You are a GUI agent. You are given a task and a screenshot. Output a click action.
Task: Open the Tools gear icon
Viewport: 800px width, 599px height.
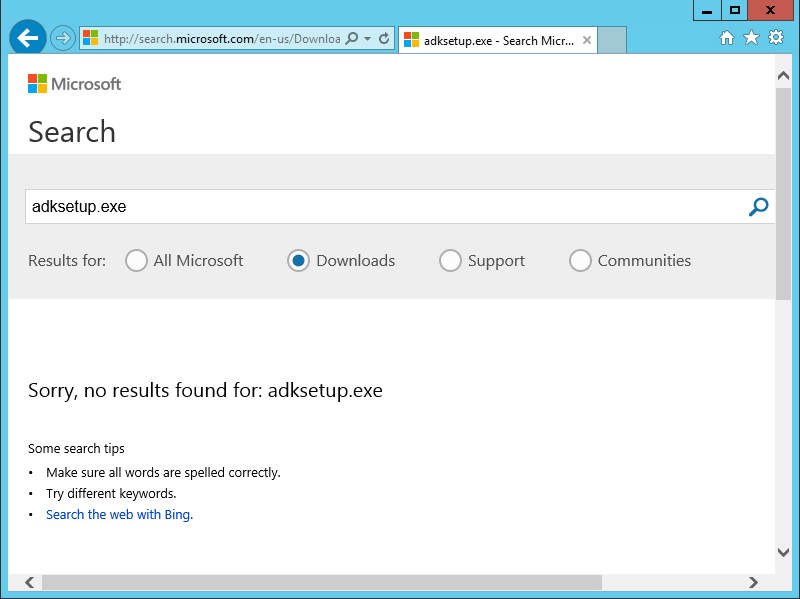[x=775, y=38]
